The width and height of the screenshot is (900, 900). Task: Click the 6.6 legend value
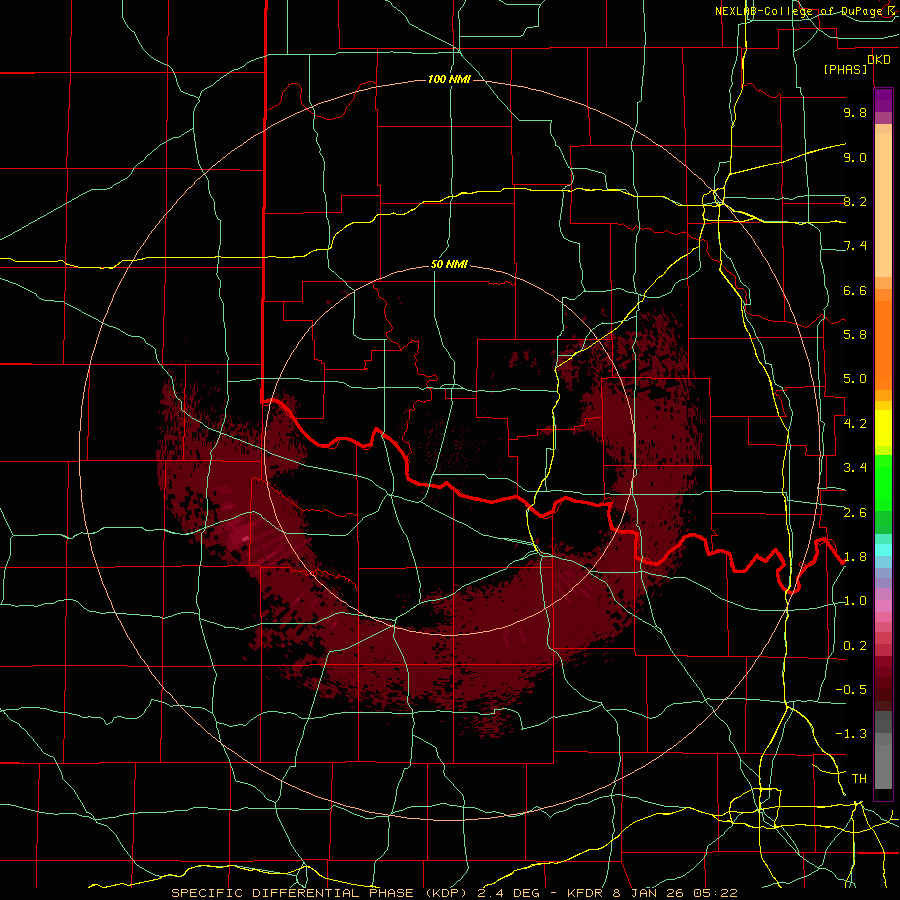tap(855, 290)
